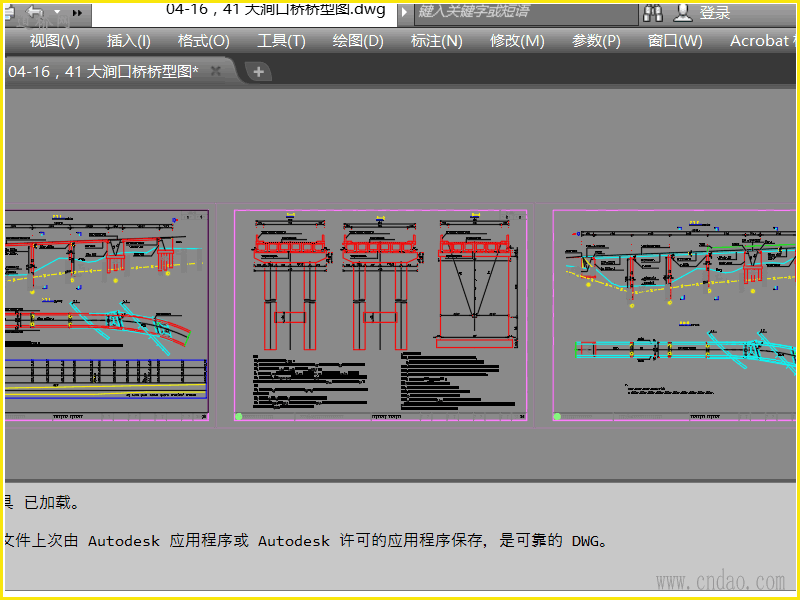Image resolution: width=800 pixels, height=600 pixels.
Task: Select the middle bridge cross-section drawing sheet
Action: pyautogui.click(x=381, y=315)
